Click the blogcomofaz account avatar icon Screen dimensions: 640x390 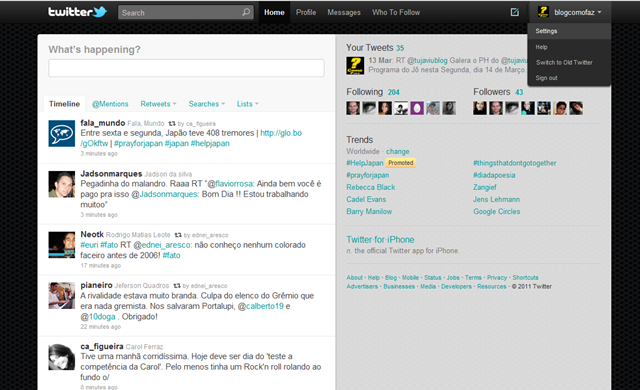click(543, 12)
